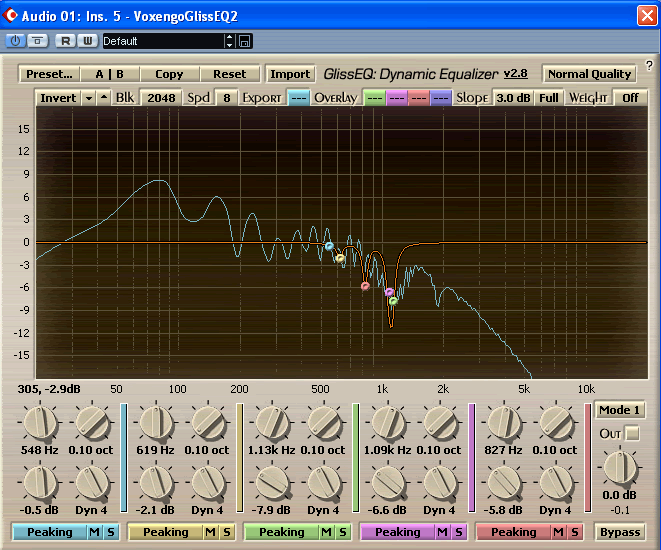Toggle M on the green Peaking band
The image size is (661, 550).
click(x=326, y=532)
